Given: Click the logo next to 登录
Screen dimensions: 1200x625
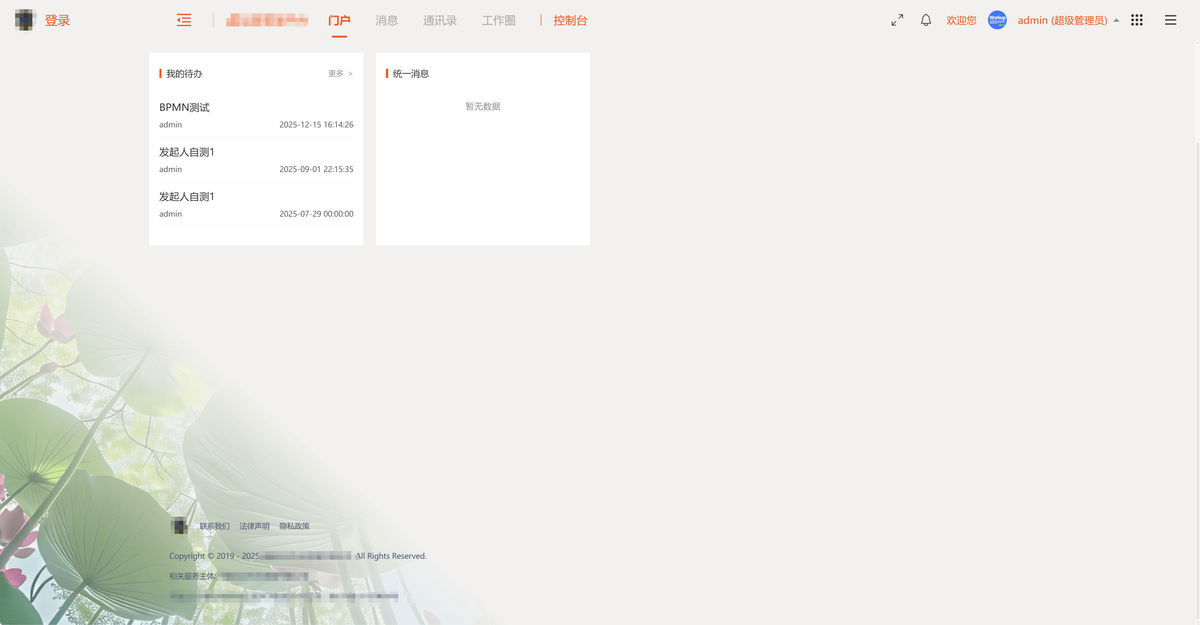Looking at the screenshot, I should click(x=25, y=20).
